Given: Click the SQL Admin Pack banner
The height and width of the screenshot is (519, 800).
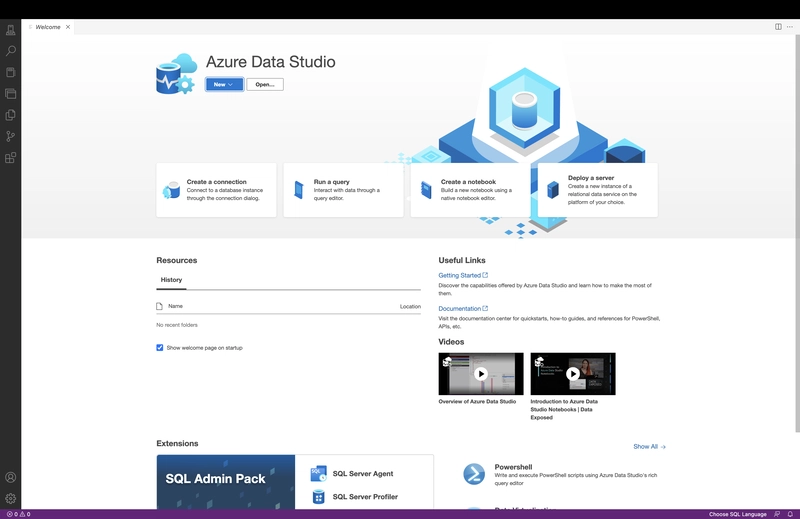Looking at the screenshot, I should point(226,482).
